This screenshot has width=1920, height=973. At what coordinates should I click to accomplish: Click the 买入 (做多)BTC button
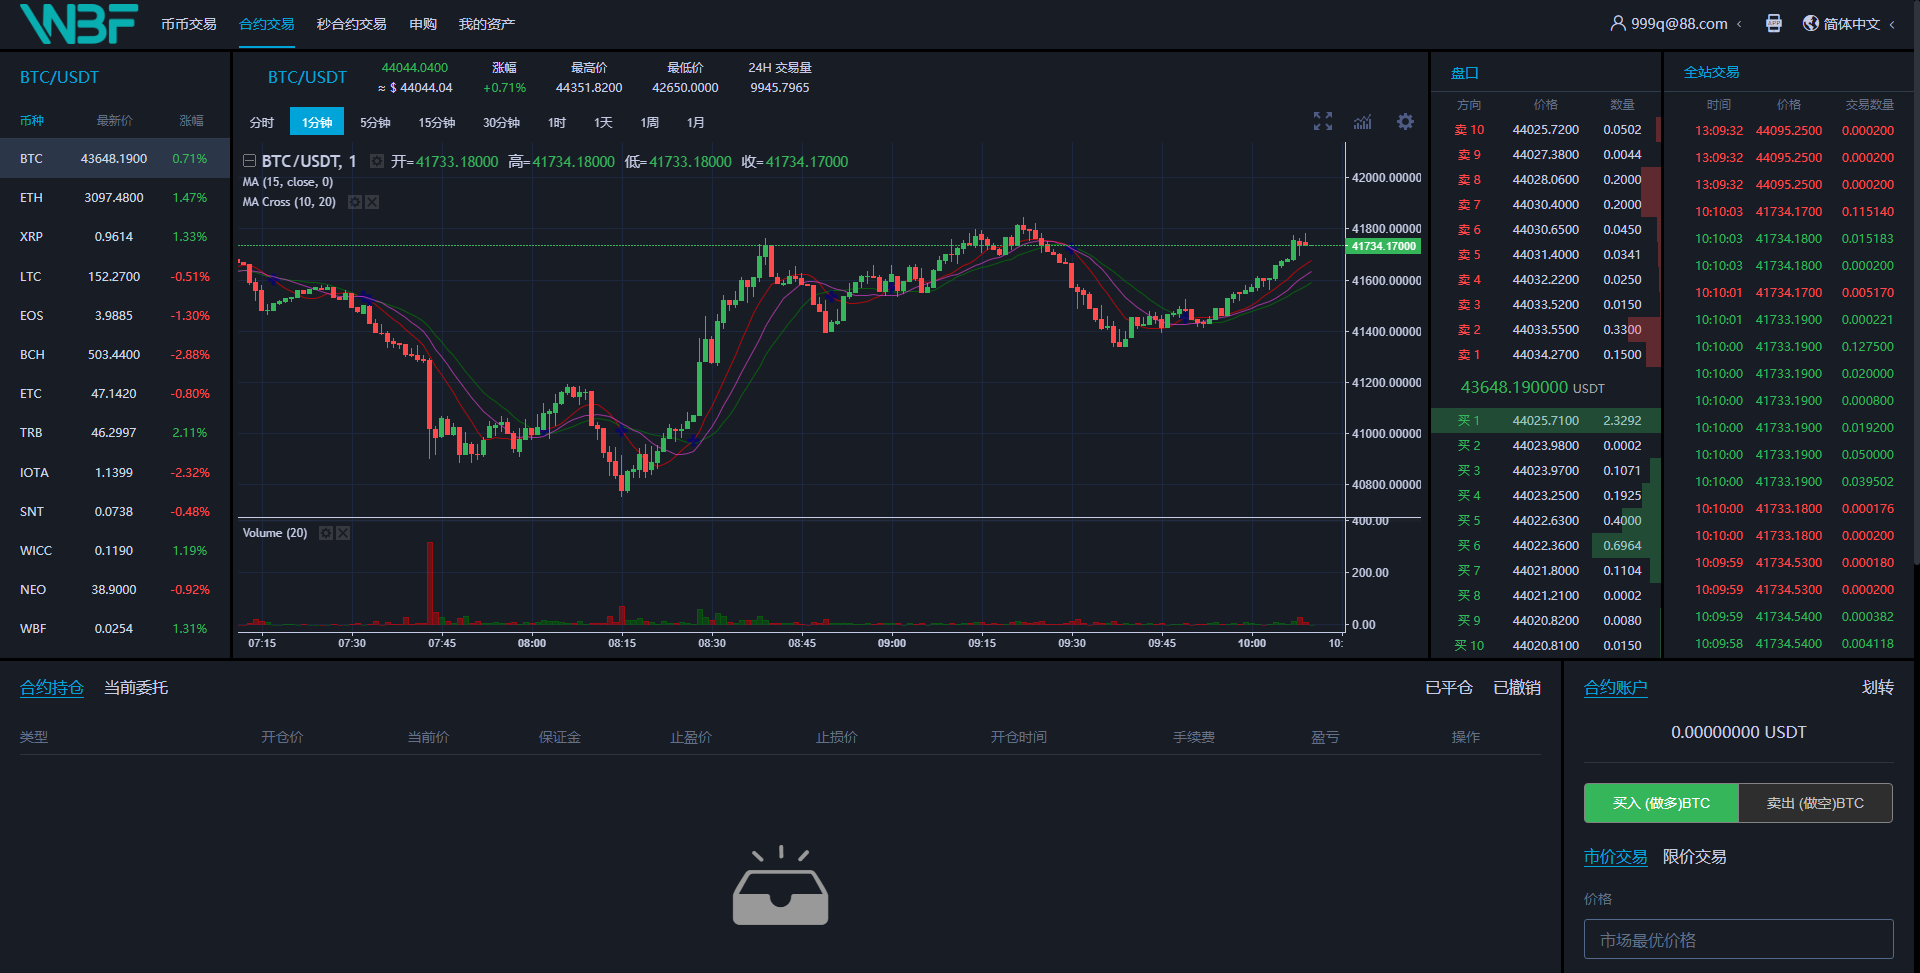pos(1661,803)
